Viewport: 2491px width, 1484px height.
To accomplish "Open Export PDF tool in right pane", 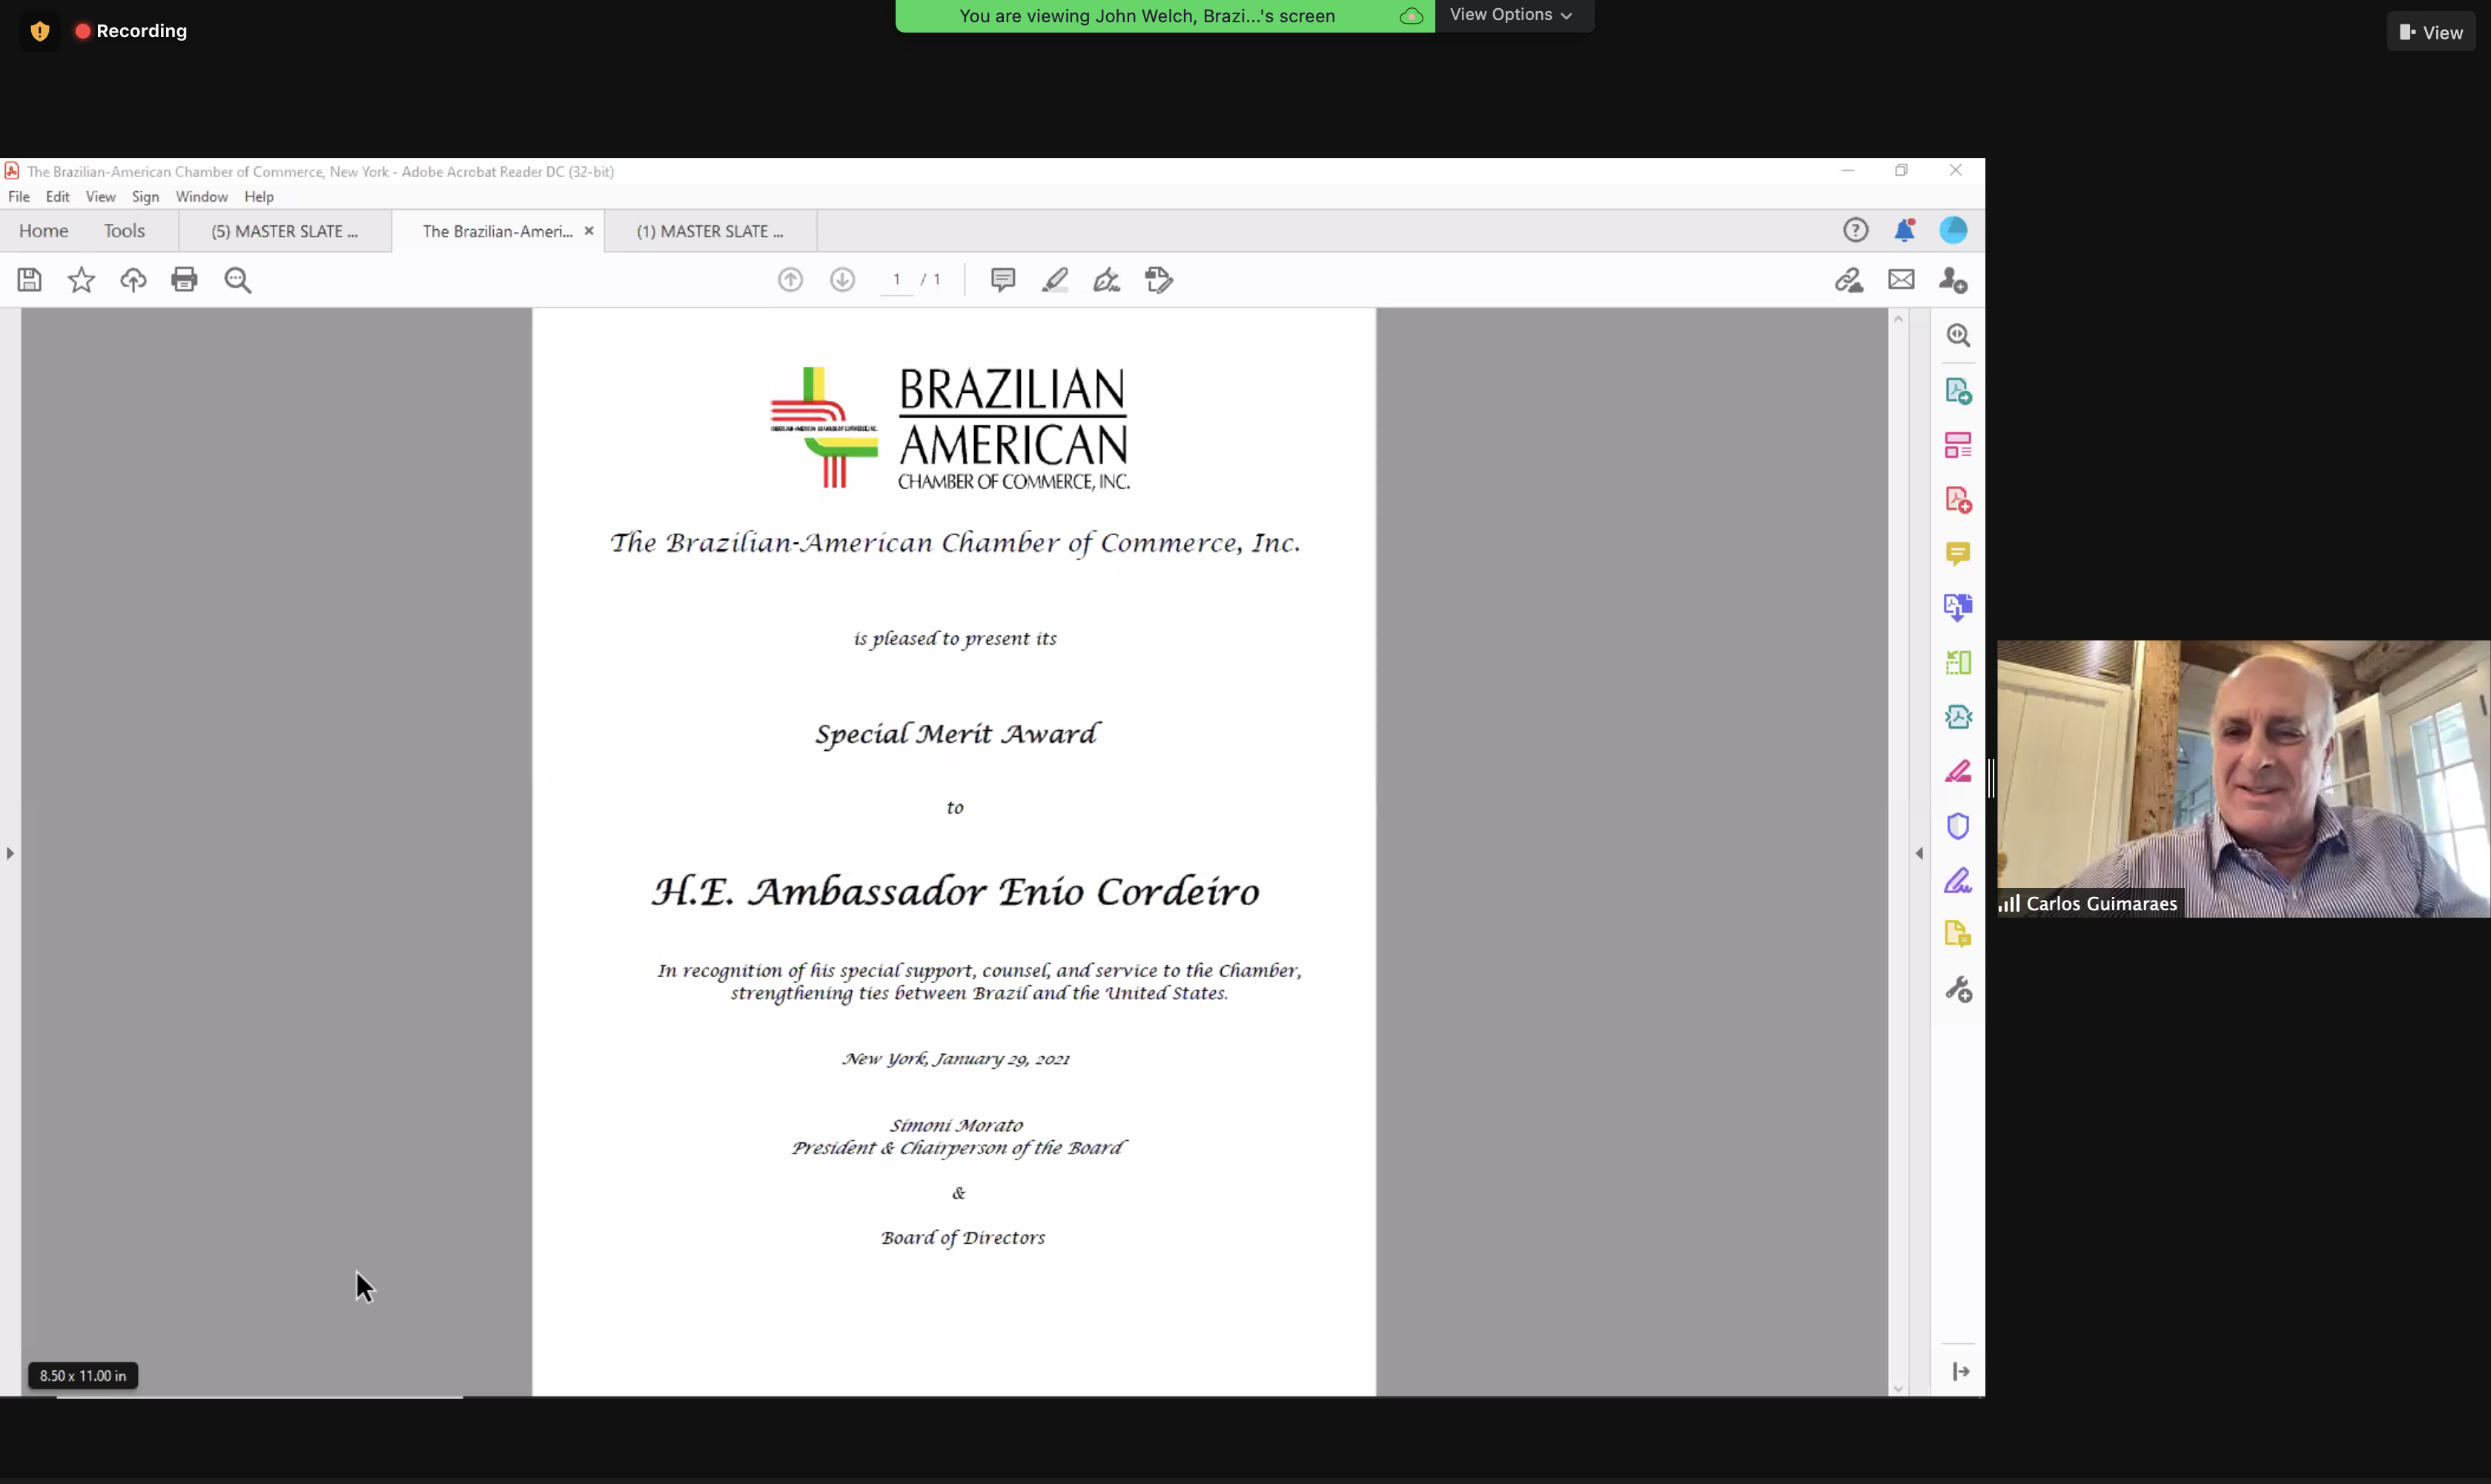I will 1957,391.
